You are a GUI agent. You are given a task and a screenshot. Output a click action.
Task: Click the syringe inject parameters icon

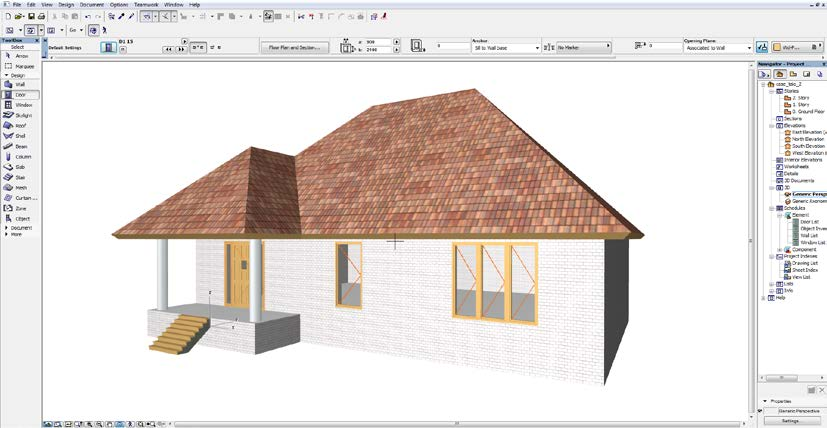[x=131, y=17]
